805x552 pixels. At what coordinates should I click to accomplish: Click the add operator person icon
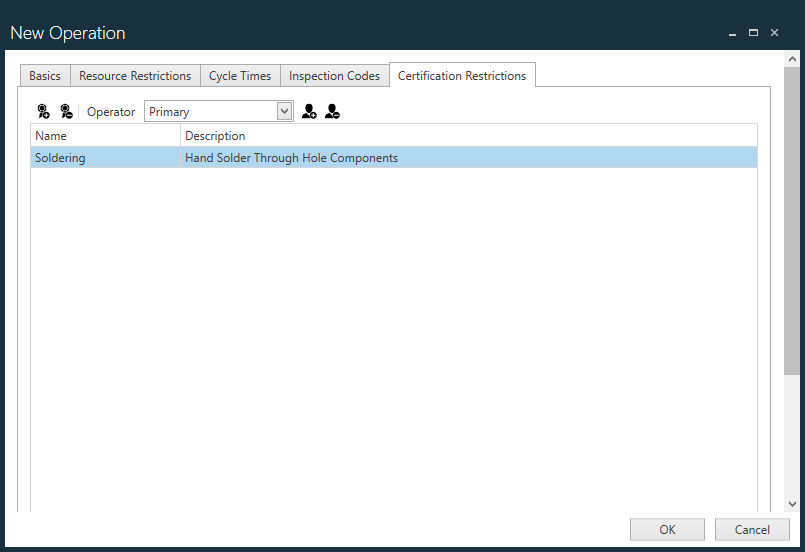point(309,112)
